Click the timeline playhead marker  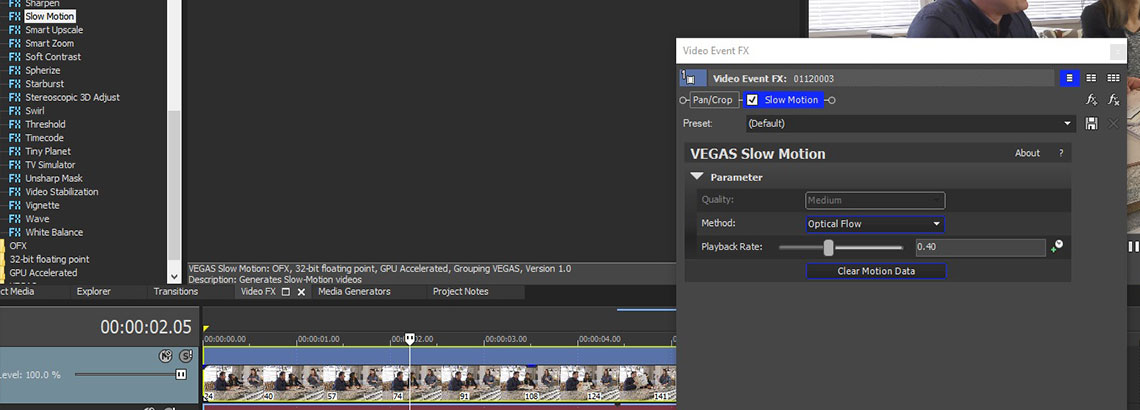coord(409,339)
